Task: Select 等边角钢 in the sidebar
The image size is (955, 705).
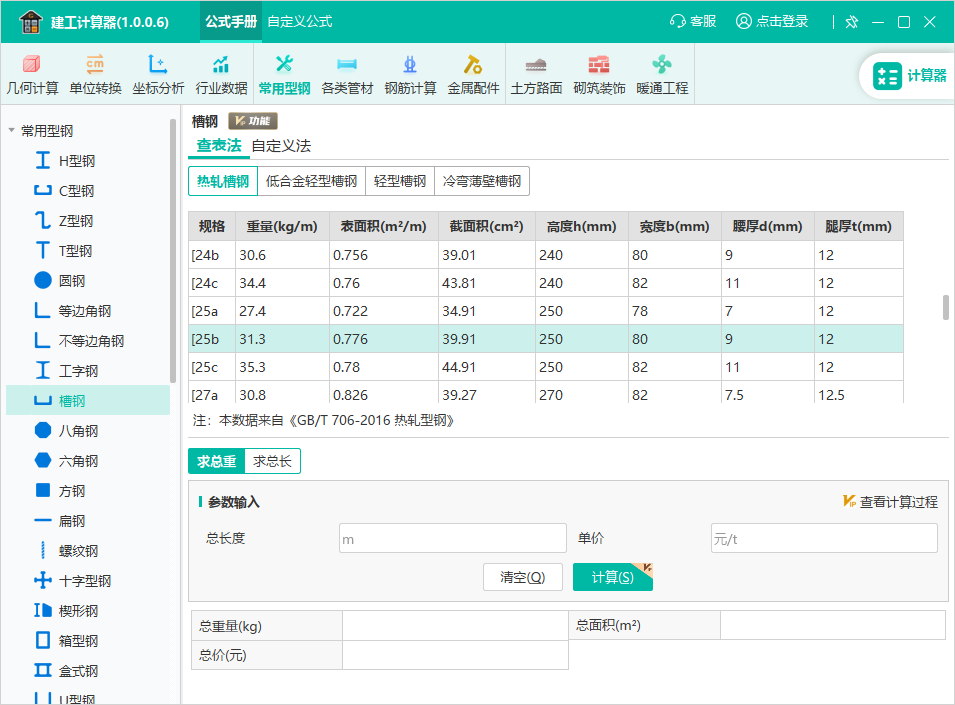Action: [x=88, y=310]
